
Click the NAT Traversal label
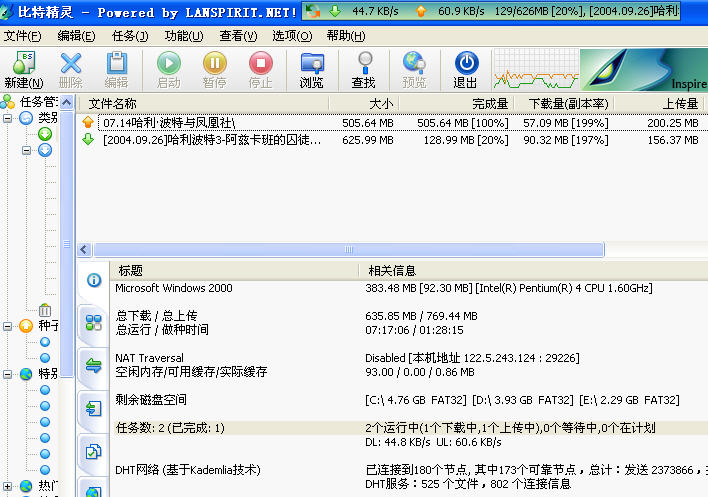point(149,358)
